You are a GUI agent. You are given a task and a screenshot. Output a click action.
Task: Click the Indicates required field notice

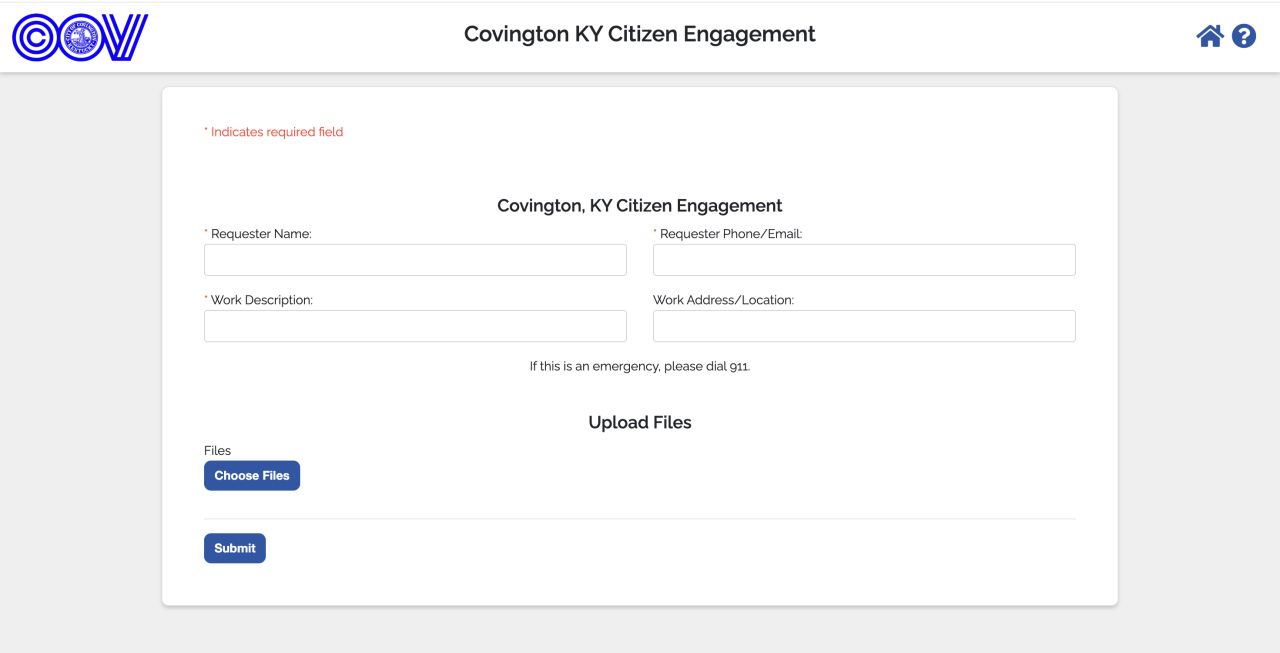pyautogui.click(x=273, y=131)
